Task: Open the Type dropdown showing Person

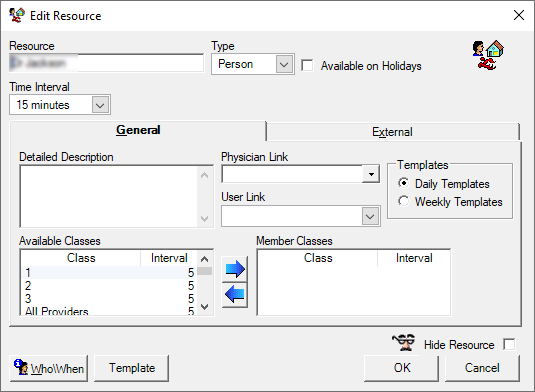Action: (252, 64)
